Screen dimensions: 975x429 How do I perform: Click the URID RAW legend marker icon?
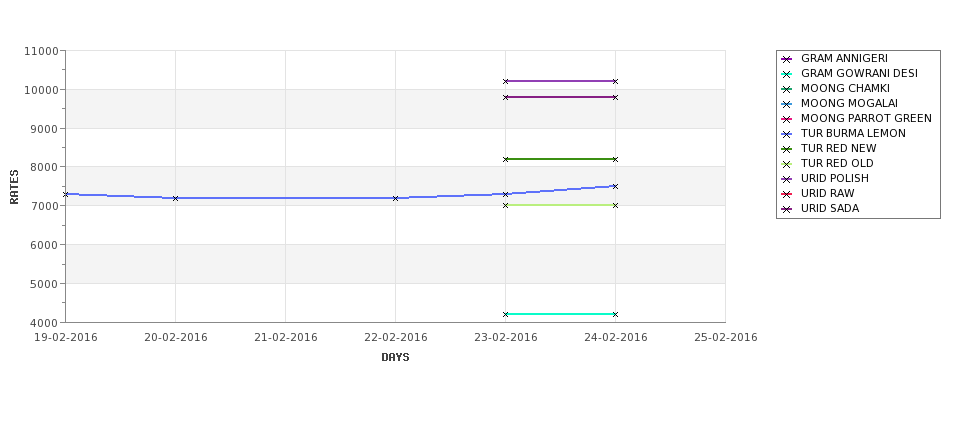pyautogui.click(x=787, y=195)
